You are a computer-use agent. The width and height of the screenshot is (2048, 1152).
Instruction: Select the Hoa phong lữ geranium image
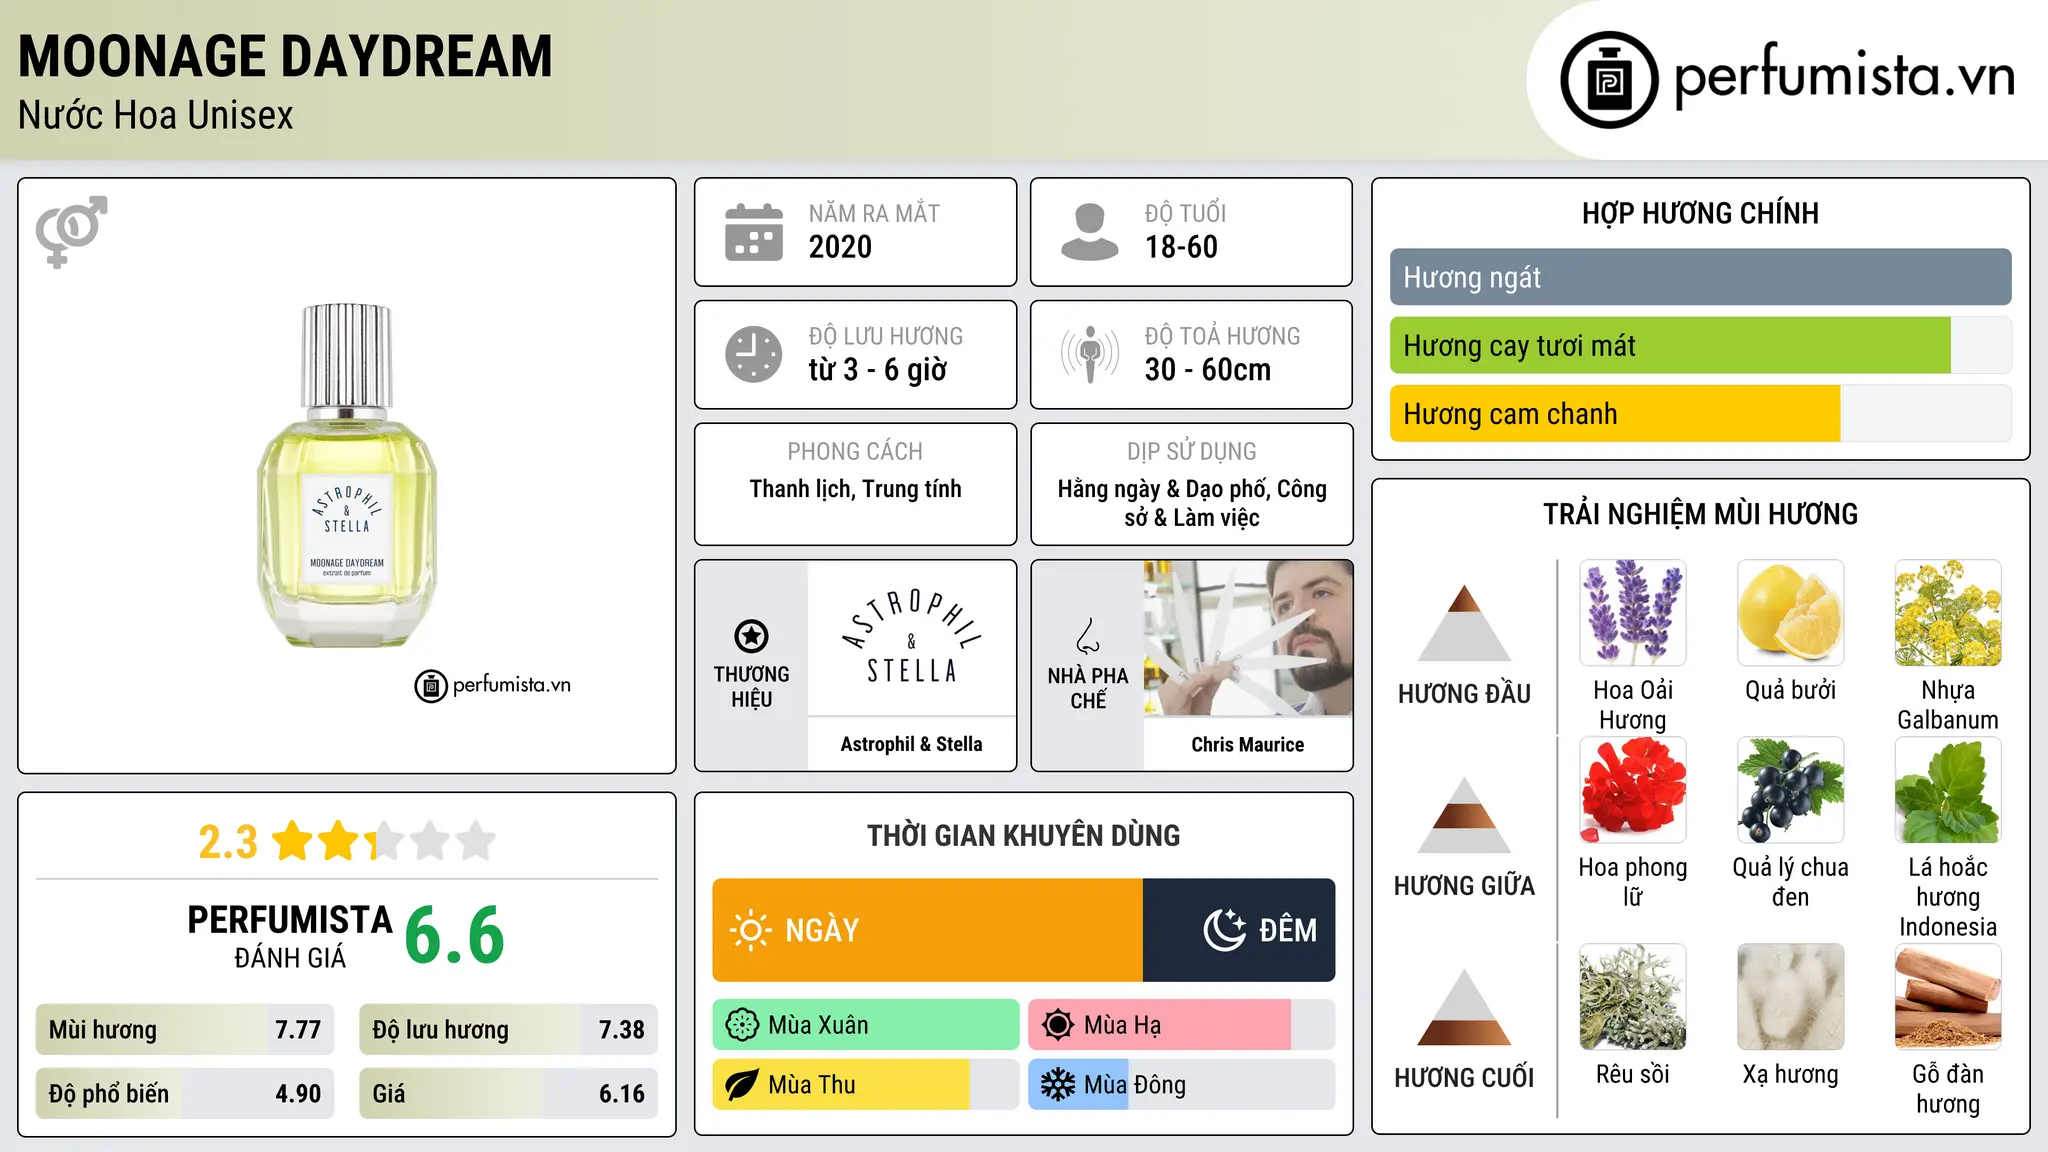click(x=1633, y=790)
